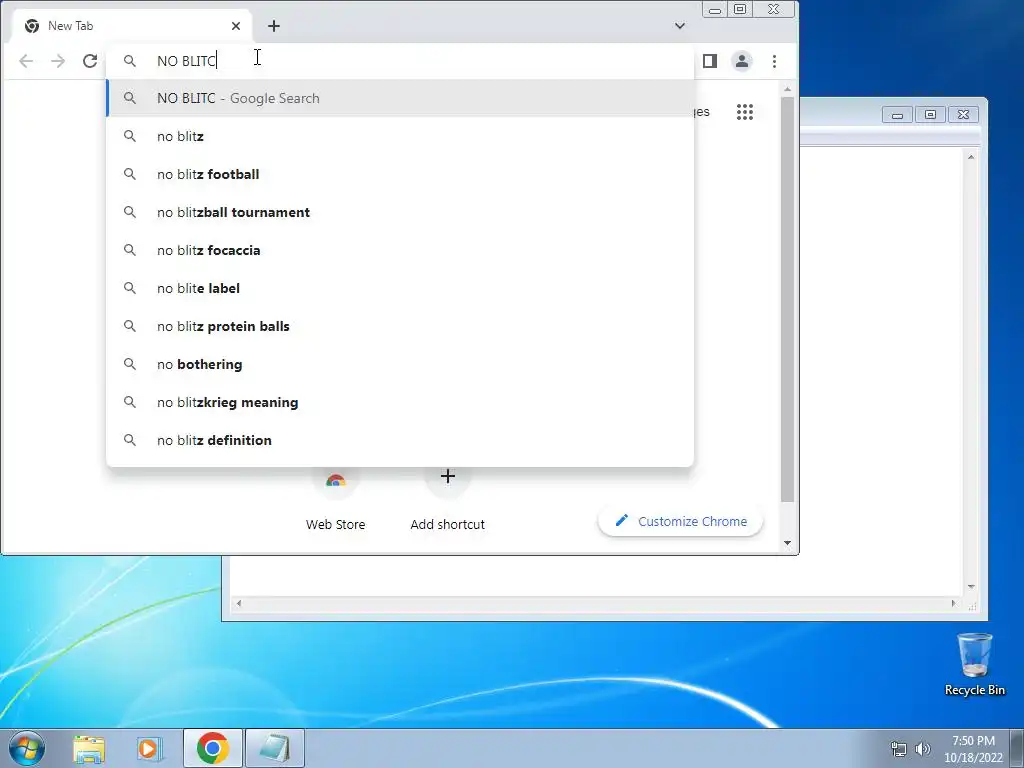Click background window's horizontal scroll right arrow

[953, 603]
